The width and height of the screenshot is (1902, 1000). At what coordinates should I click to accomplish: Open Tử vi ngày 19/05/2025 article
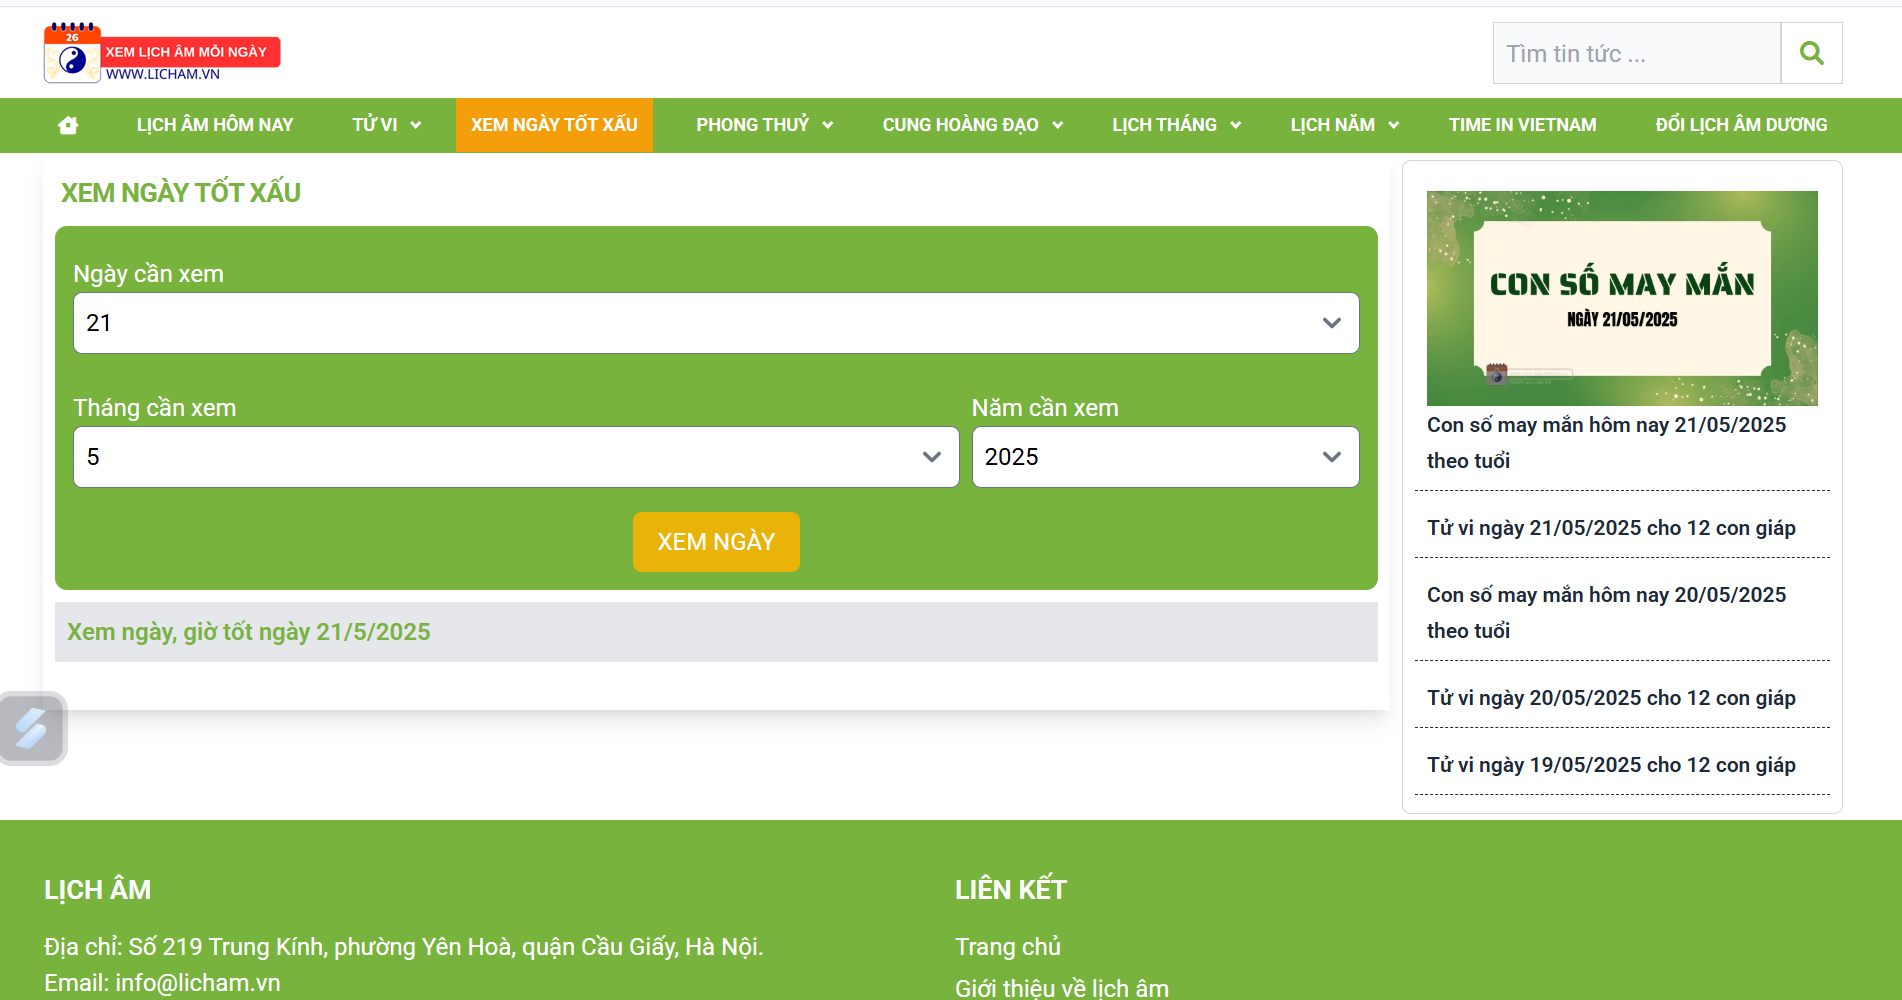[1610, 765]
